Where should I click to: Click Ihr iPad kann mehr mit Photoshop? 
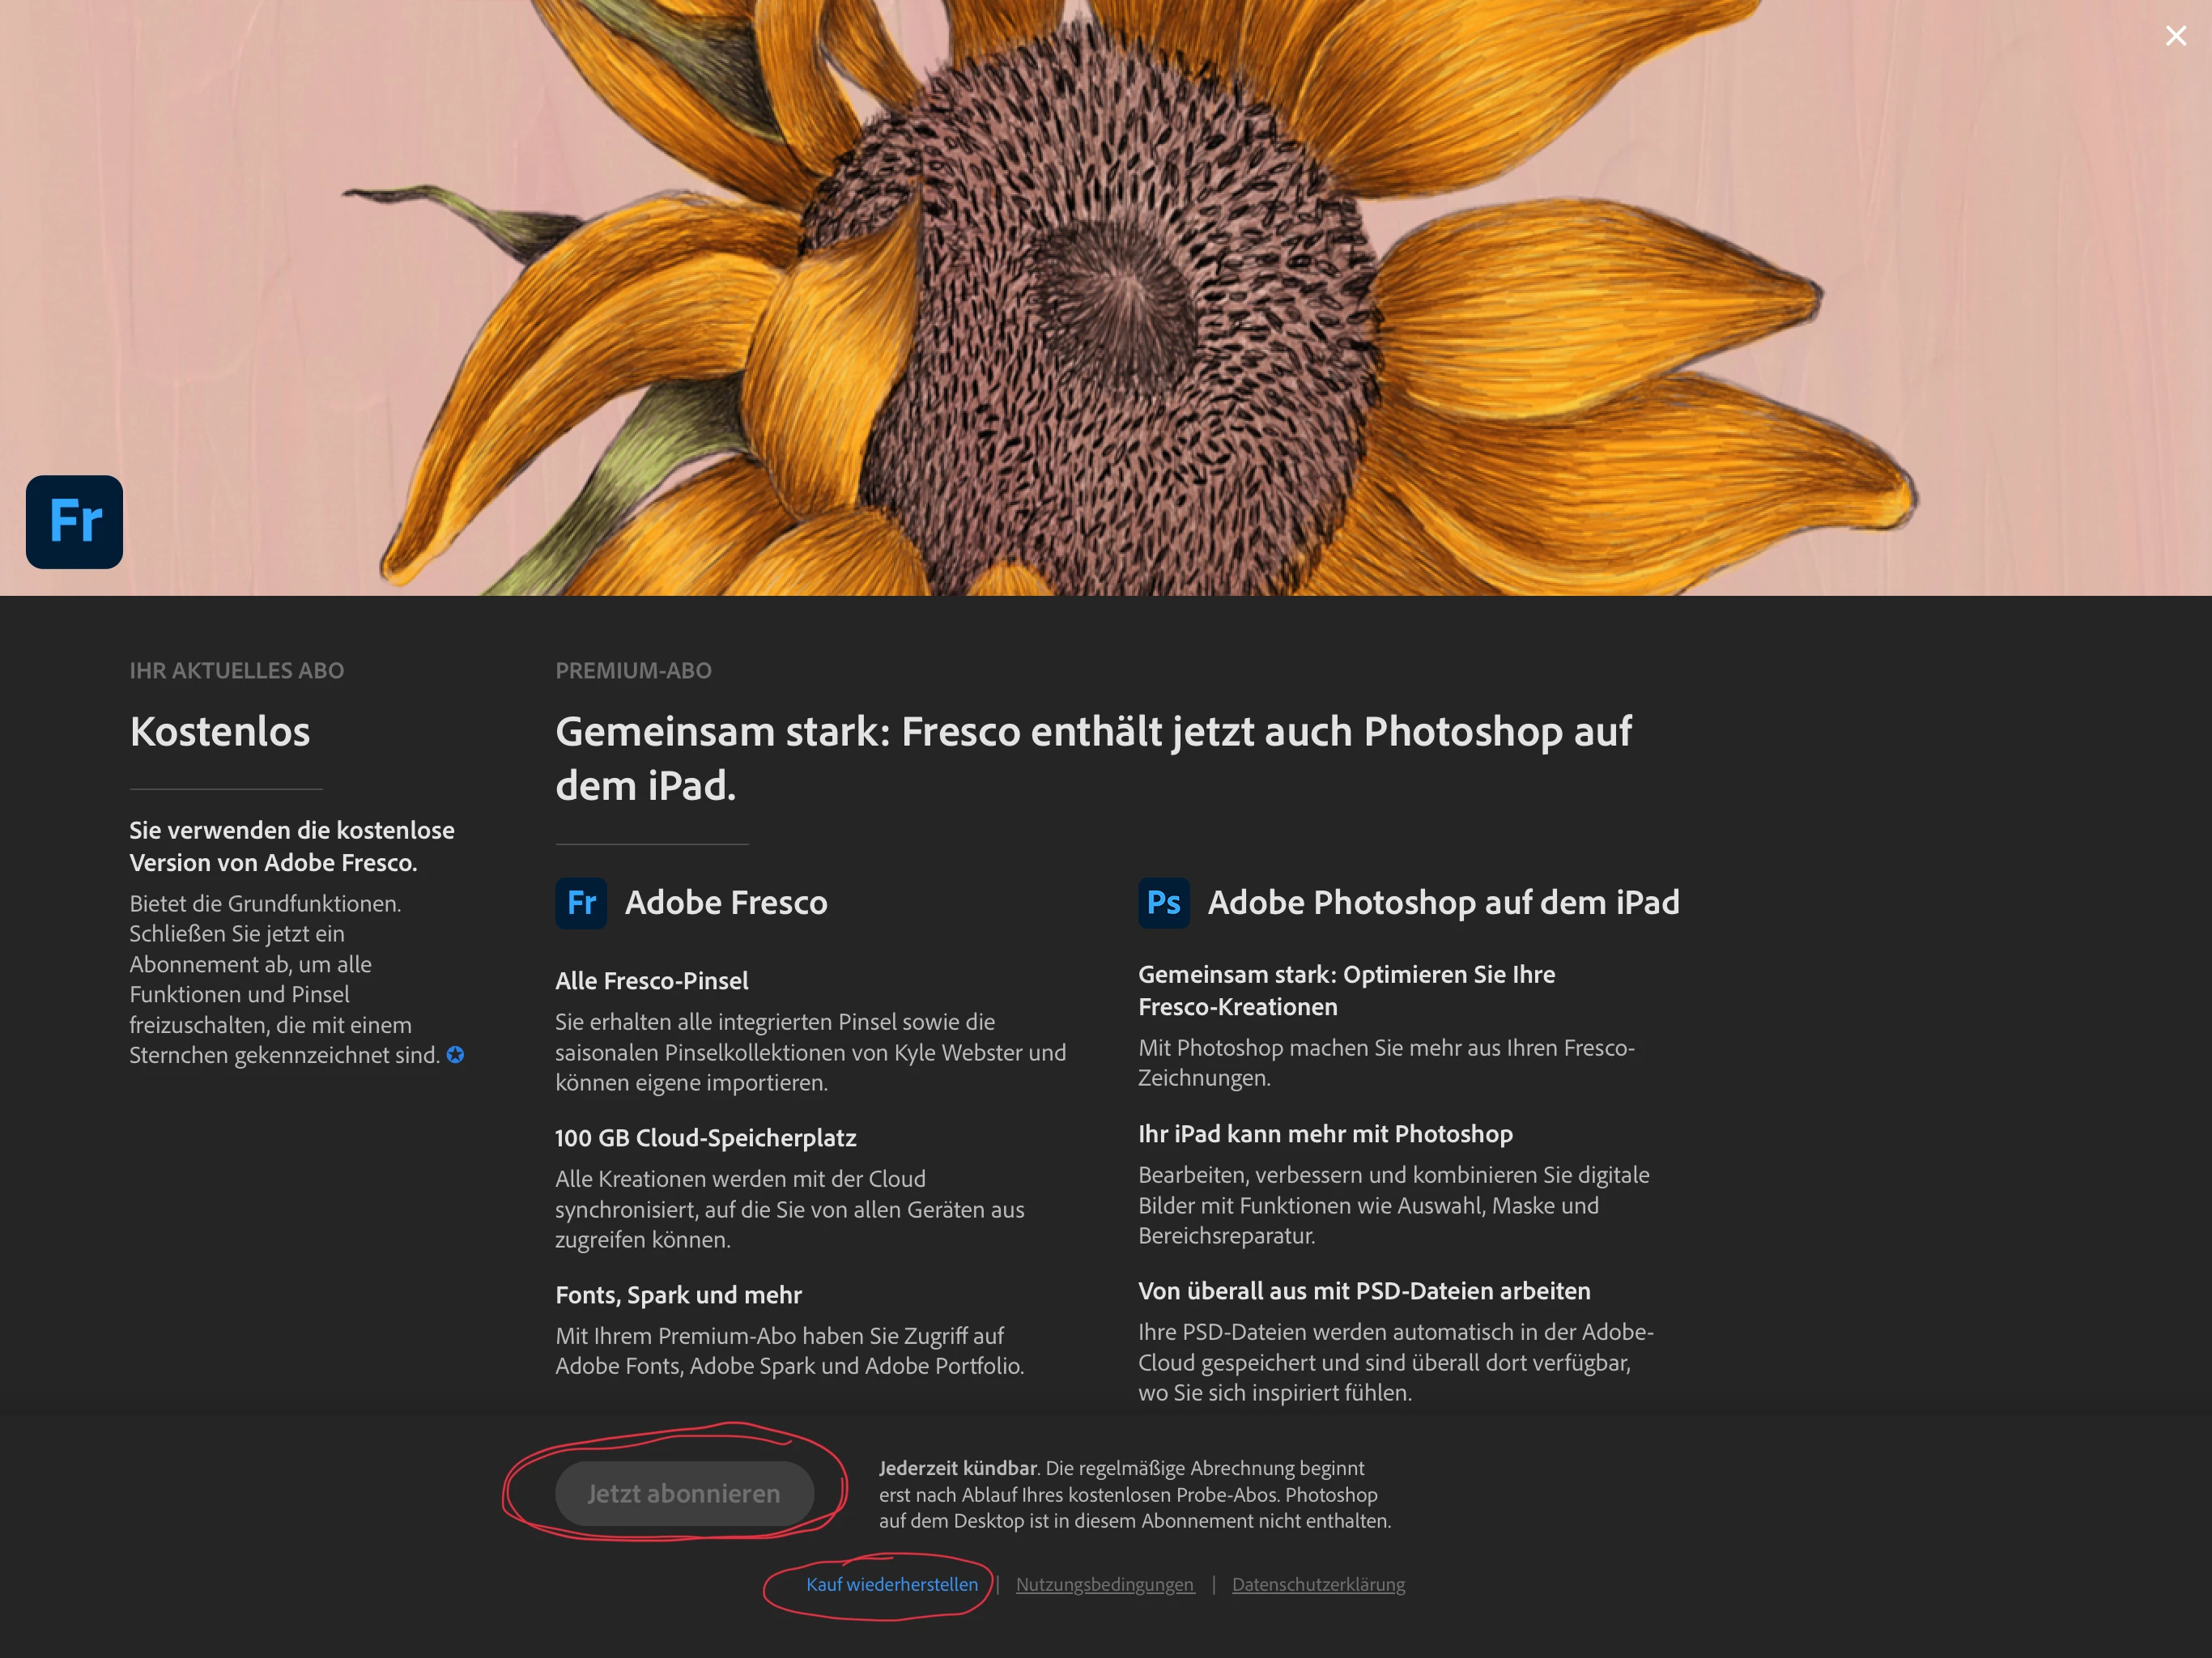[x=1325, y=1134]
